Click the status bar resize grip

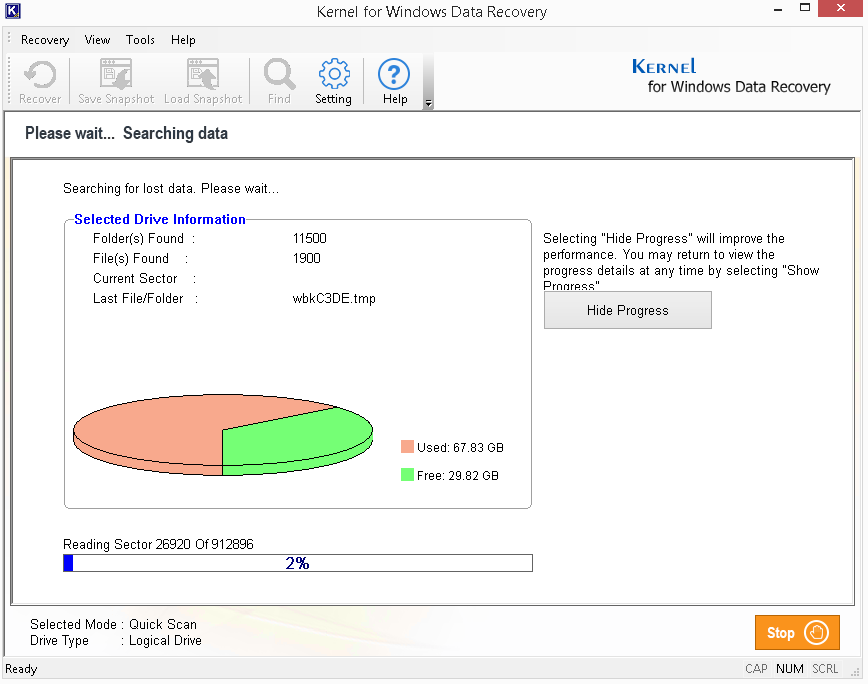click(856, 671)
